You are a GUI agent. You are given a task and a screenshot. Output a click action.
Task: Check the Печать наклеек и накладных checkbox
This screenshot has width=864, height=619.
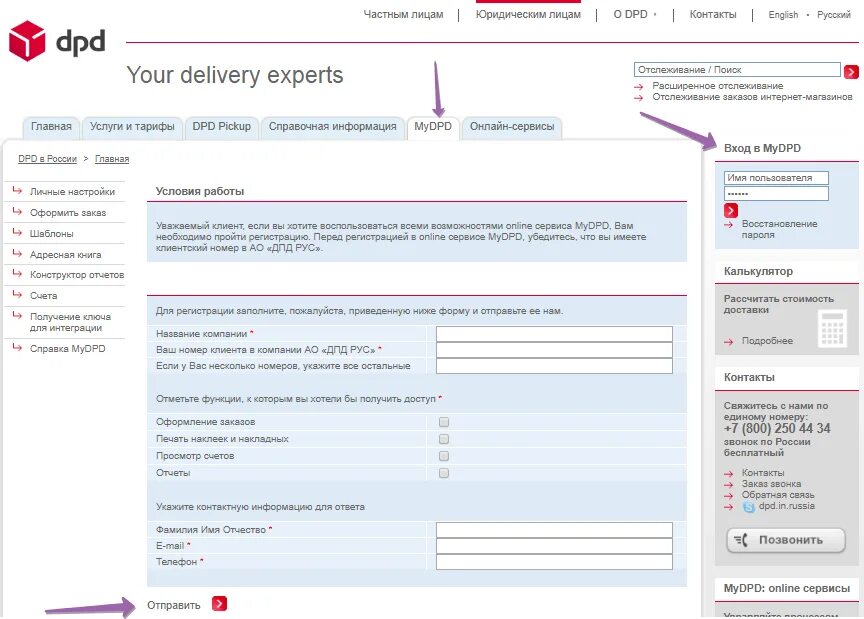click(444, 439)
